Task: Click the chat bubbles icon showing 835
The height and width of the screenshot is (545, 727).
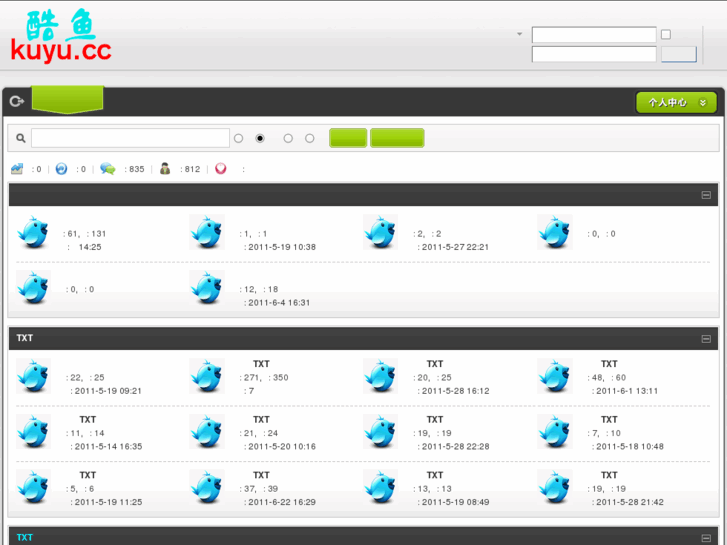Action: 108,168
